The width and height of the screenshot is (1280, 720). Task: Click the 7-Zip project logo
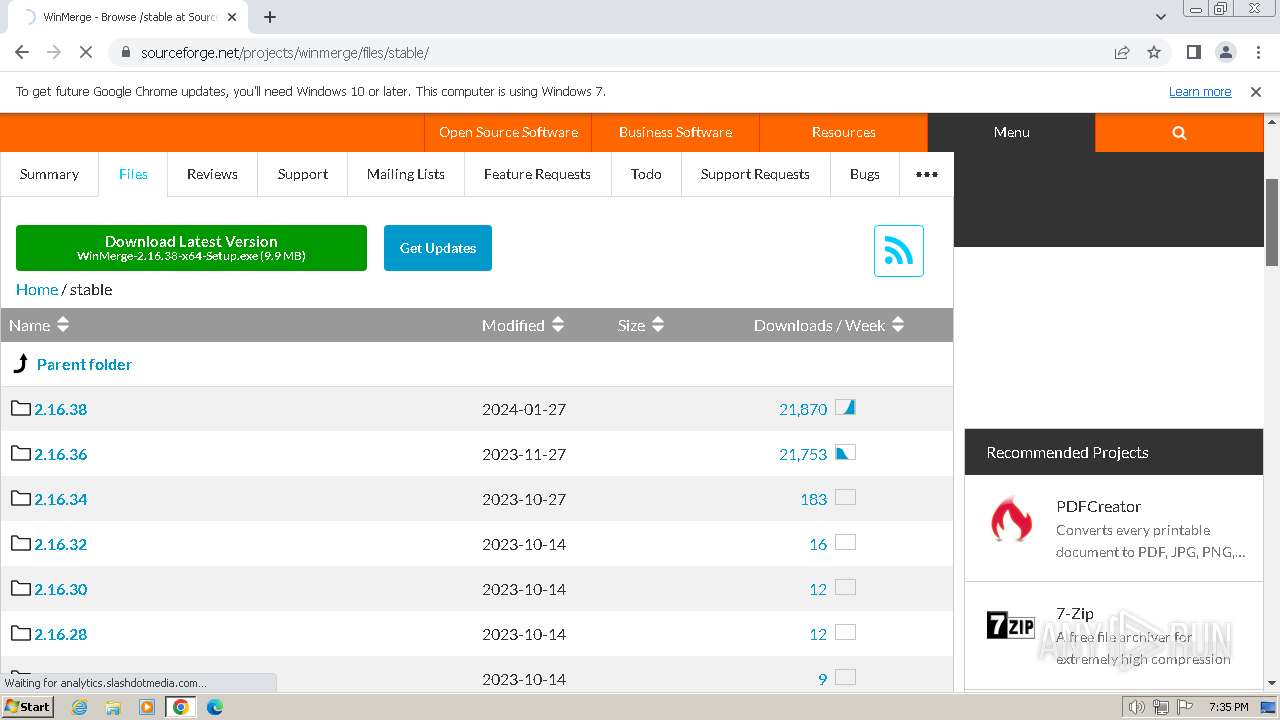click(x=1011, y=626)
